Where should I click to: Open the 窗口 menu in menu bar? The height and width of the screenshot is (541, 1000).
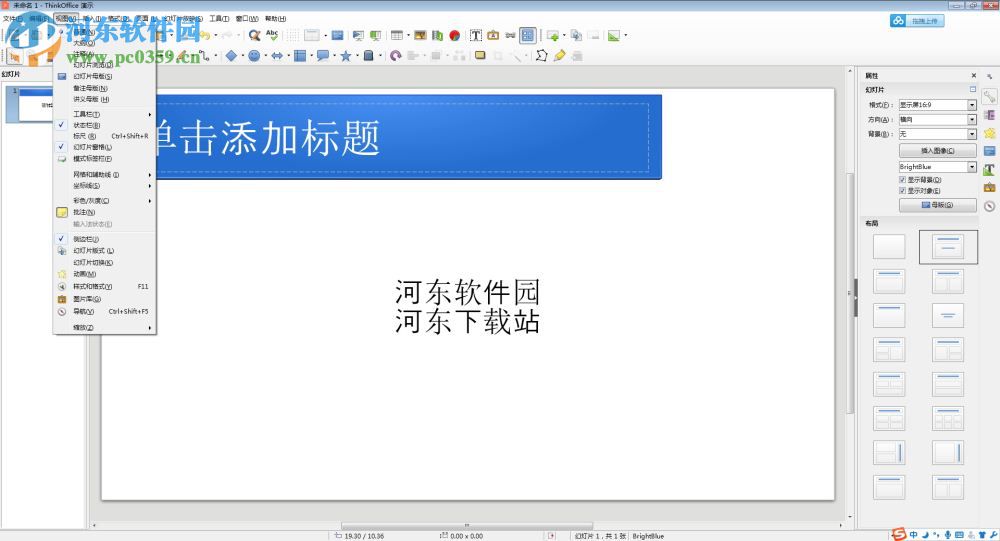(247, 19)
